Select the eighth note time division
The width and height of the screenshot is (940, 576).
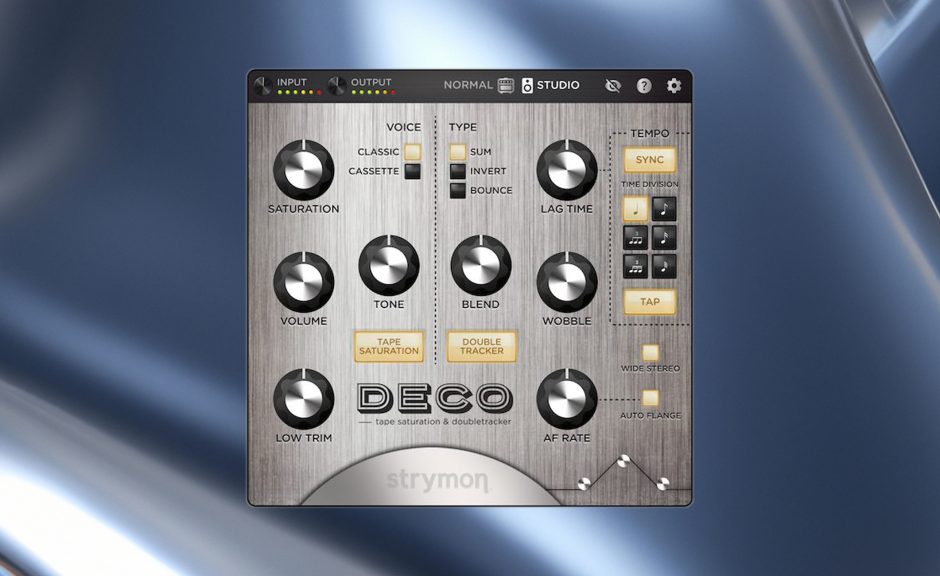(x=663, y=209)
